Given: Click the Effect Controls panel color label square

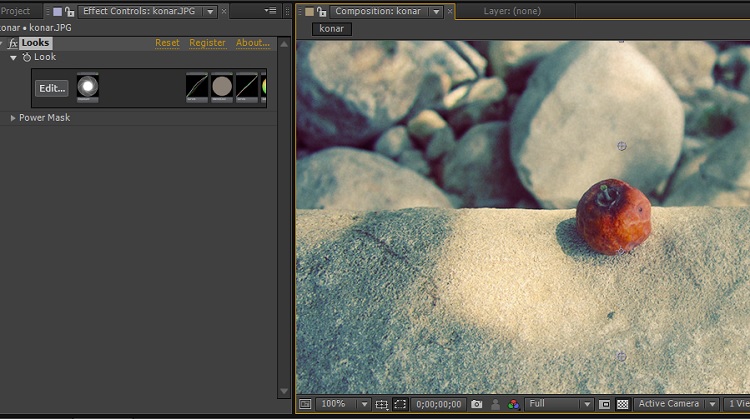Looking at the screenshot, I should [57, 11].
